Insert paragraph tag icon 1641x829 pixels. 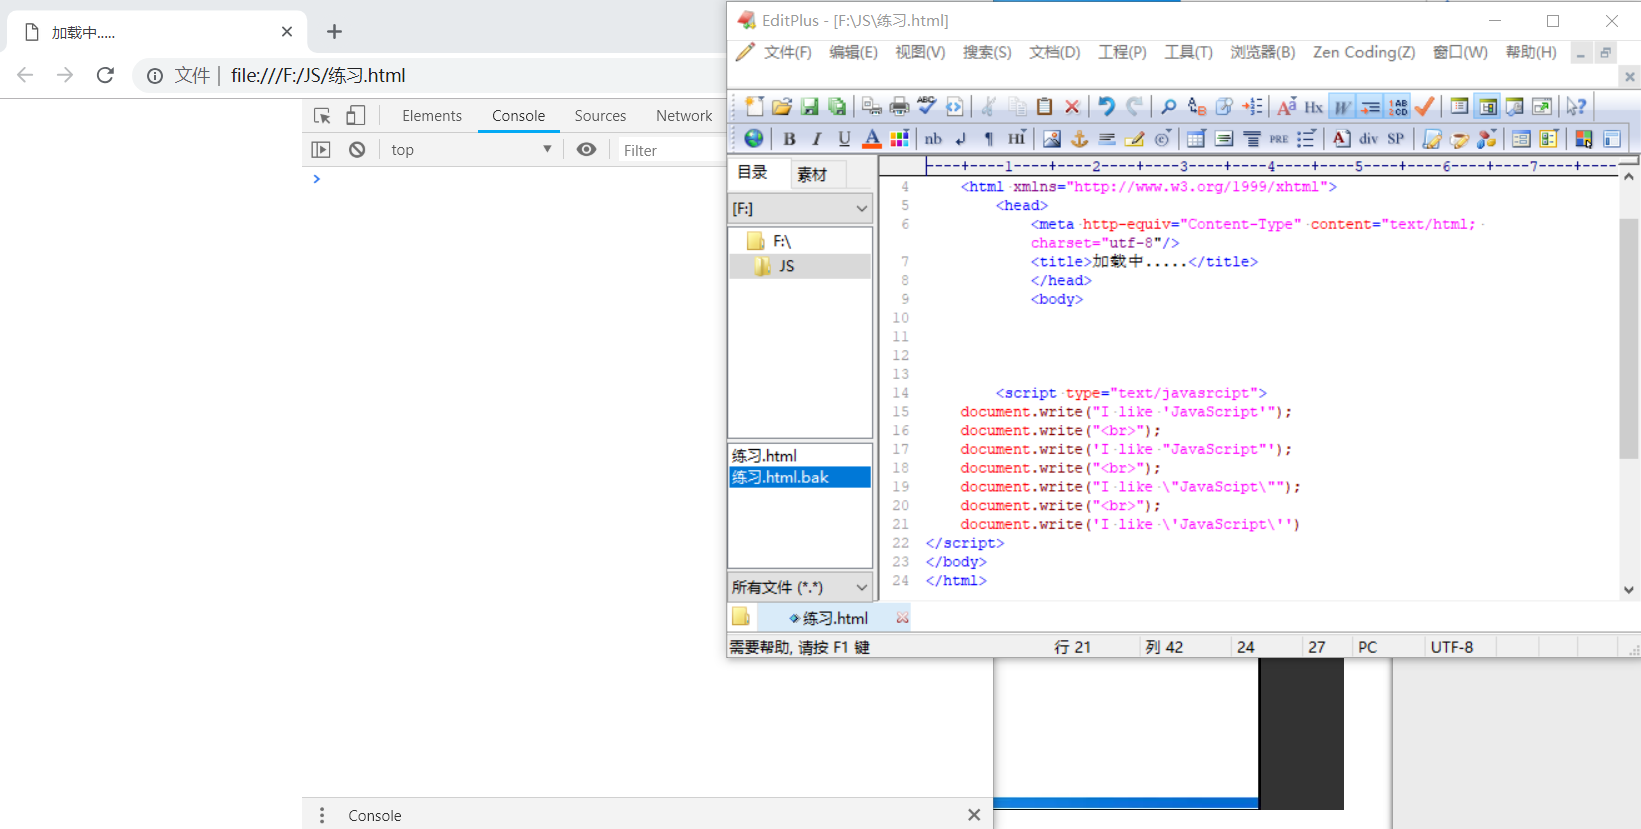coord(989,138)
